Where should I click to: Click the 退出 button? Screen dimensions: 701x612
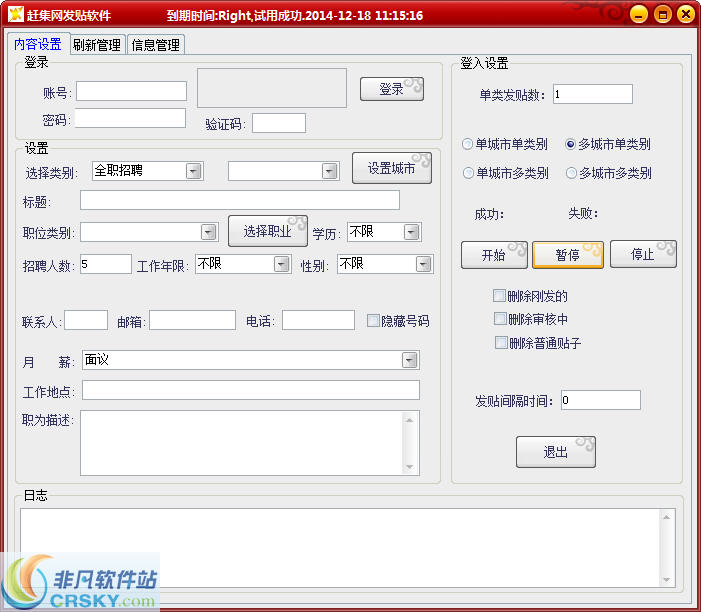pos(556,452)
